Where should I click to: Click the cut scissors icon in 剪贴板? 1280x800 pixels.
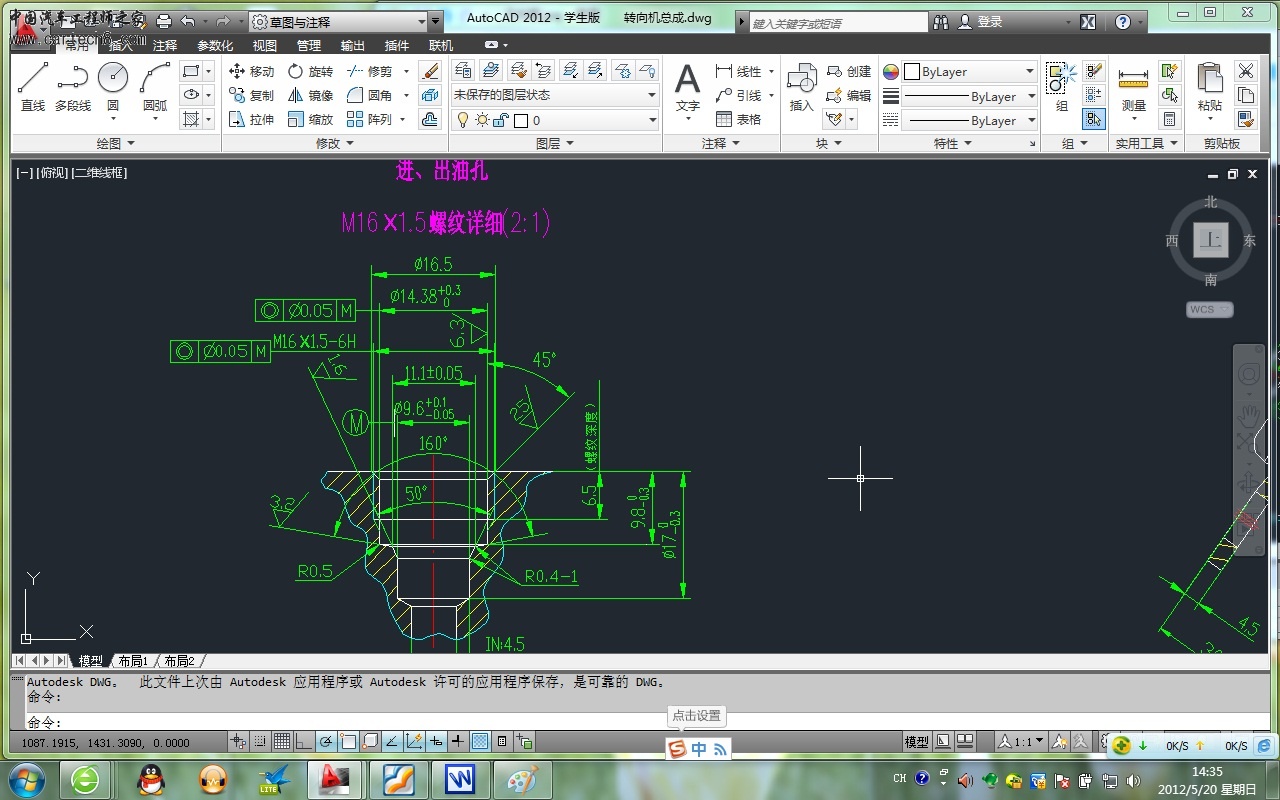tap(1245, 71)
